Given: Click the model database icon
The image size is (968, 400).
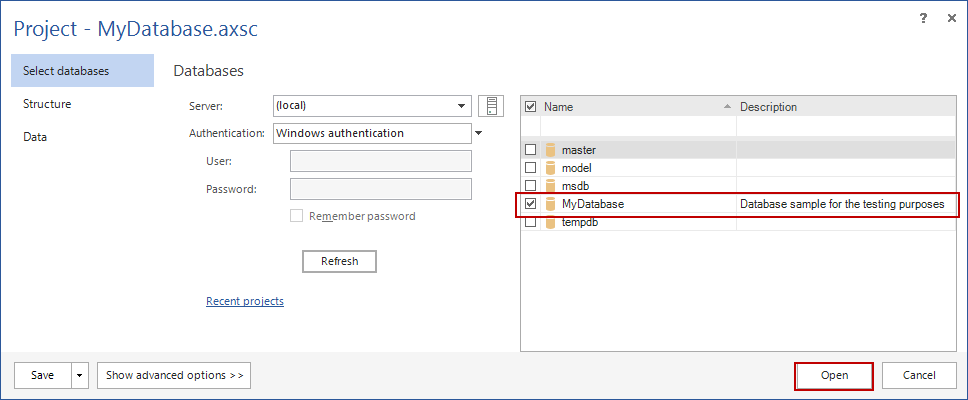Looking at the screenshot, I should coord(549,168).
